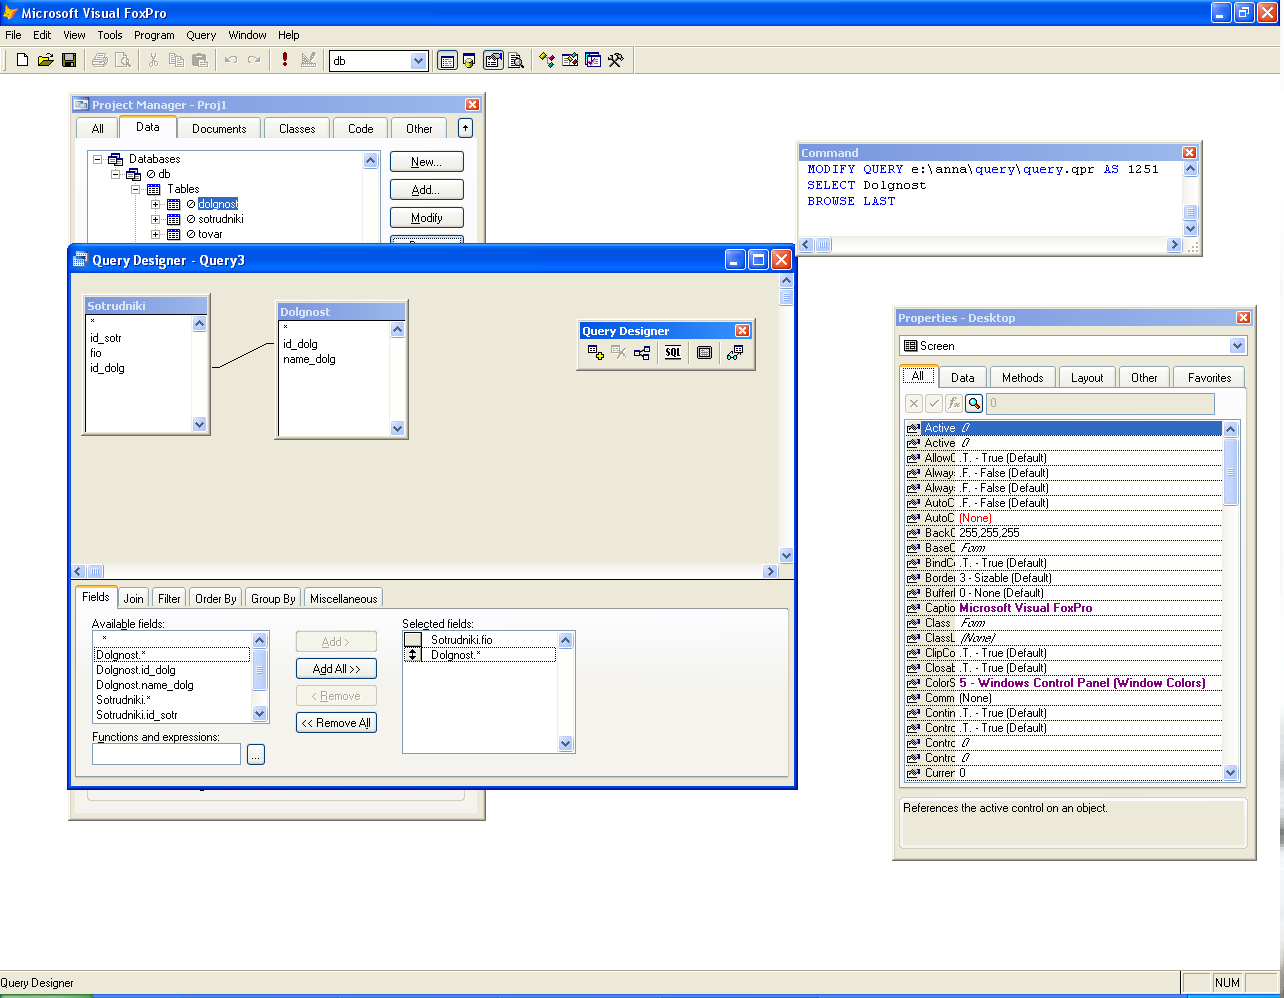Click the Available fields scroll down arrow
1284x998 pixels.
pos(260,714)
